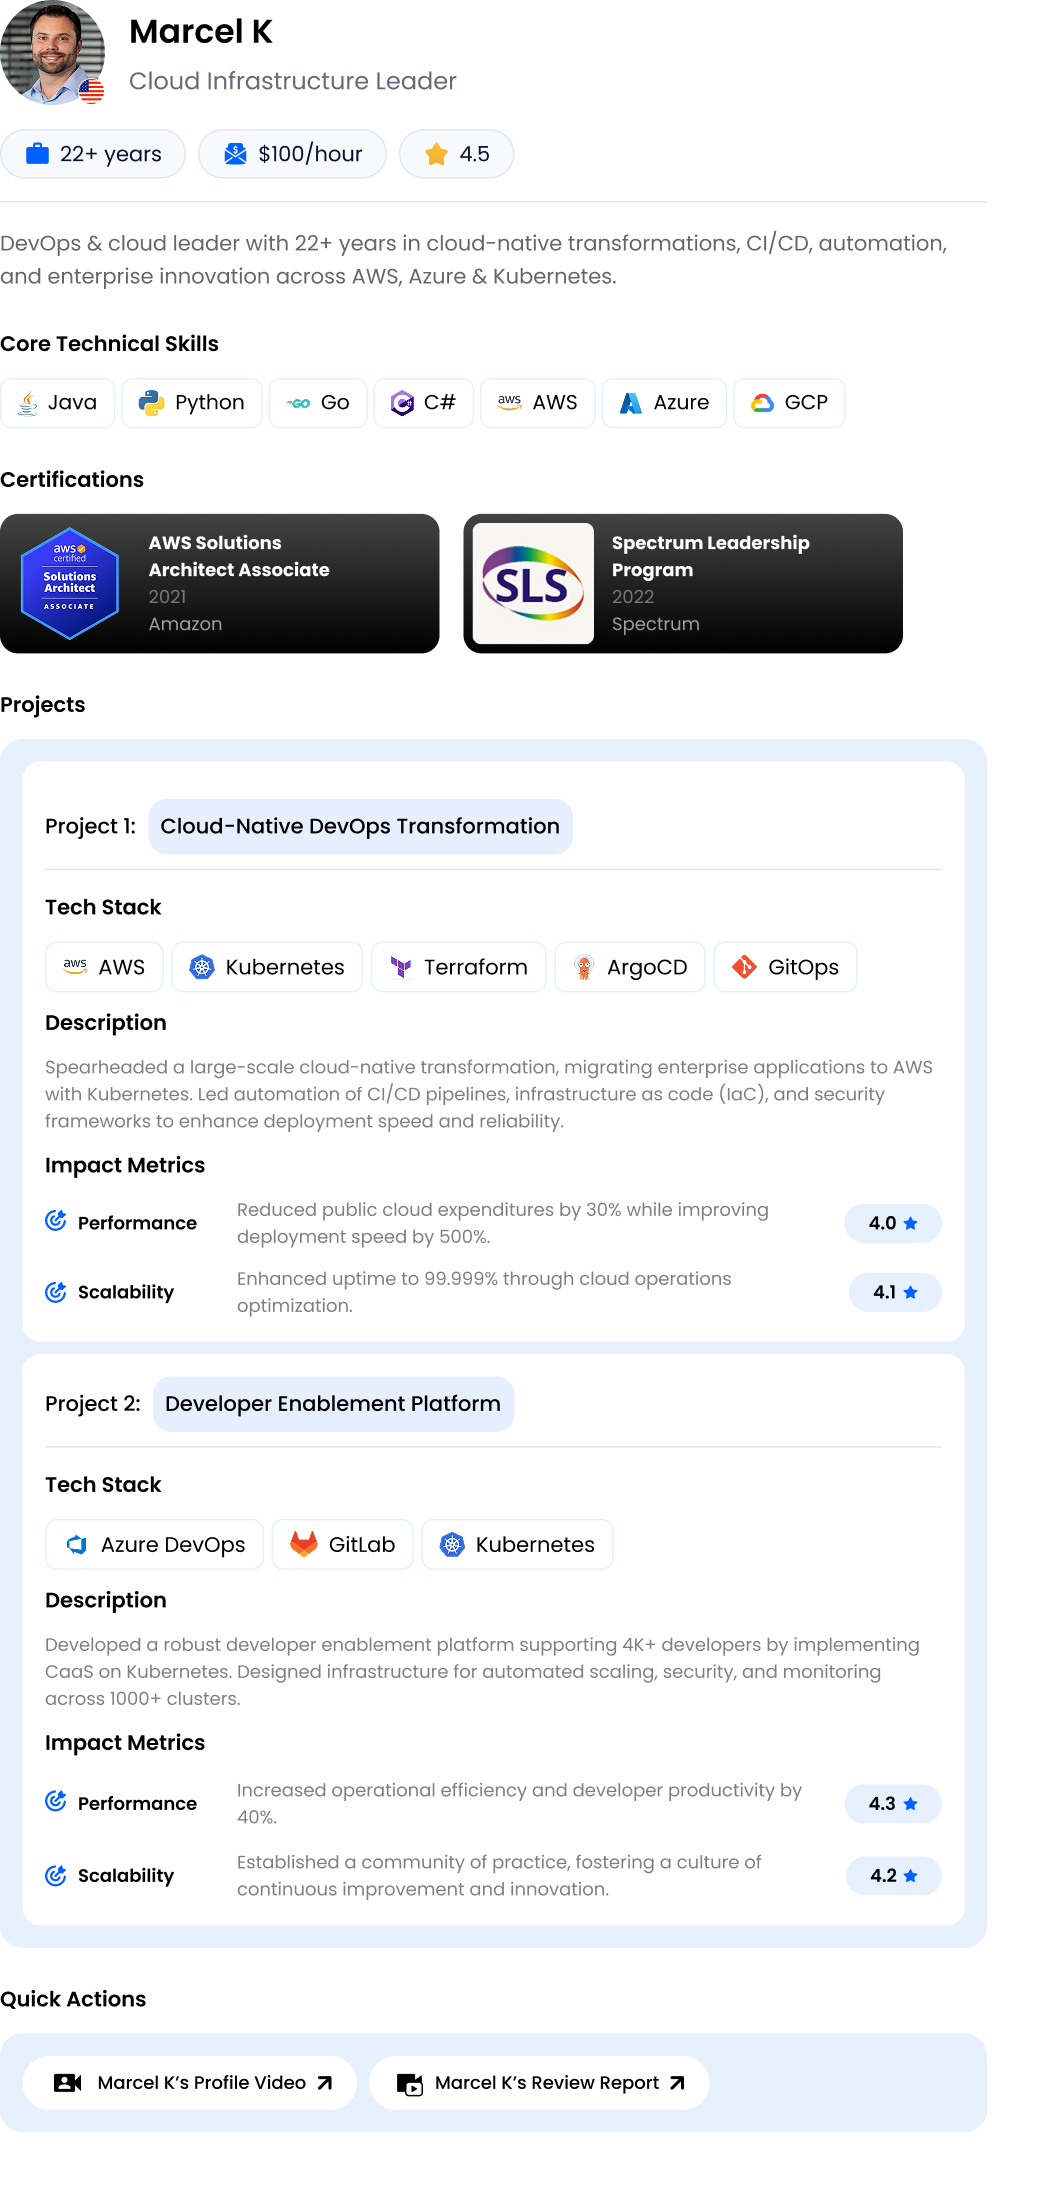Screen dimensions: 1064x2193
Task: Click the 4.2 rating badge
Action: pos(894,1876)
